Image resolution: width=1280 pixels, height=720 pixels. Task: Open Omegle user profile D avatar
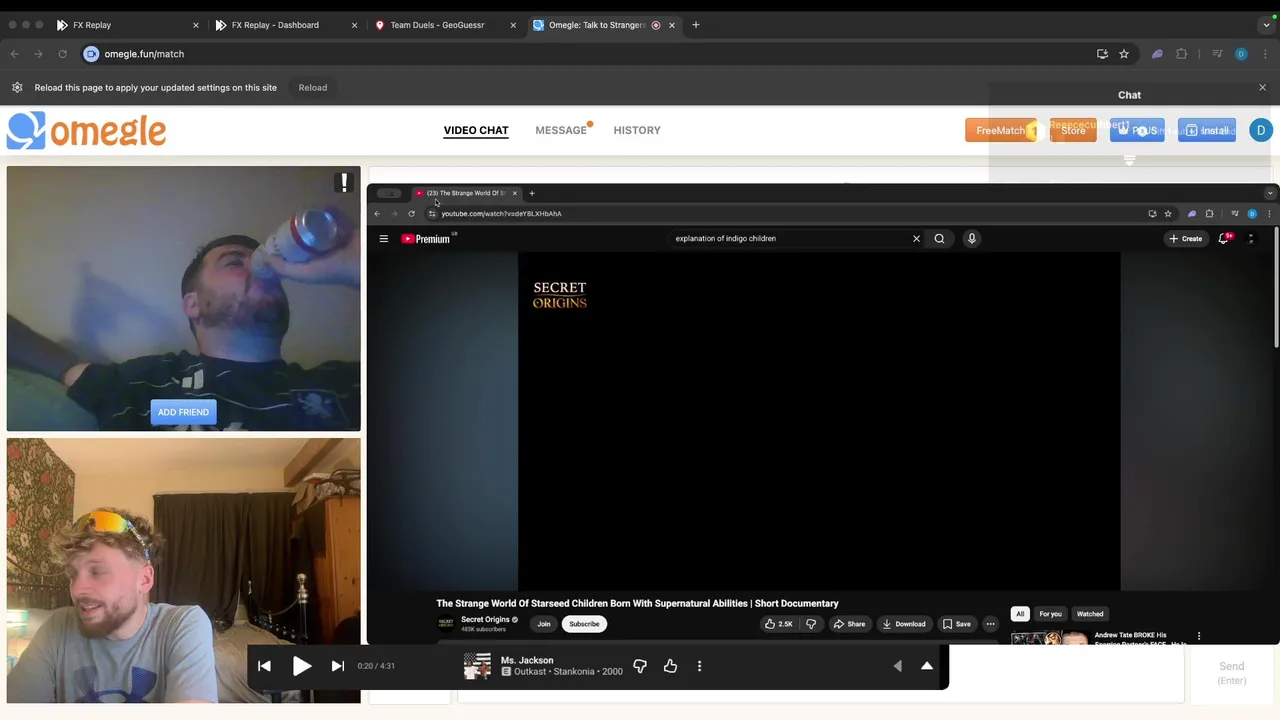(x=1260, y=130)
